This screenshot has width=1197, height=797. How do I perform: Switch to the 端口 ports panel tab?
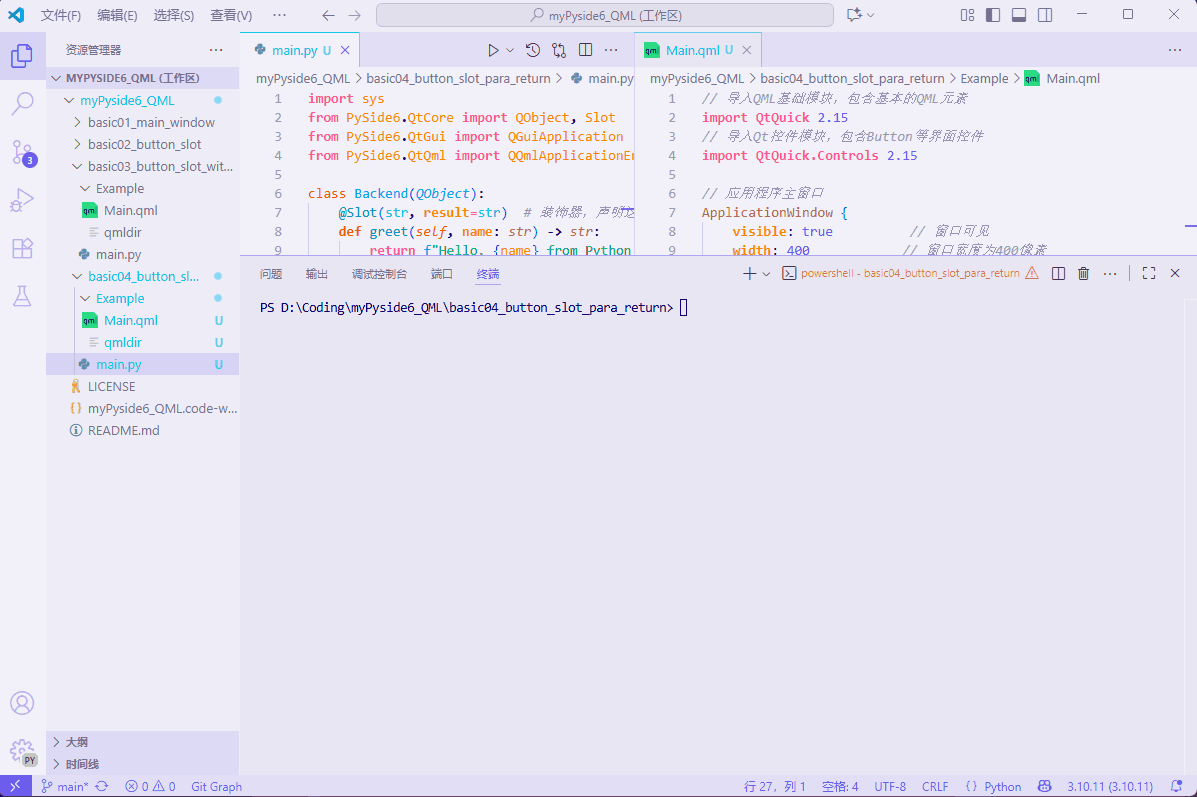[442, 274]
